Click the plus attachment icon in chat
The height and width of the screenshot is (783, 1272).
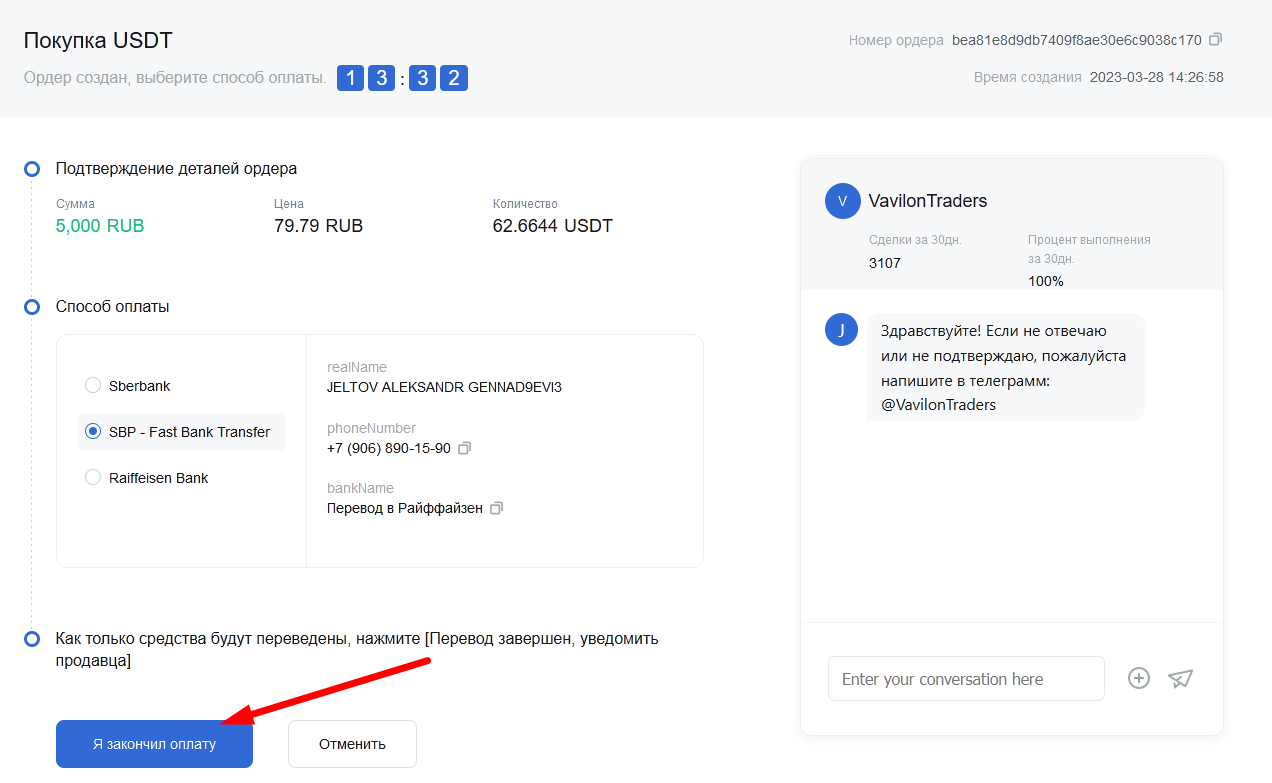coord(1139,678)
